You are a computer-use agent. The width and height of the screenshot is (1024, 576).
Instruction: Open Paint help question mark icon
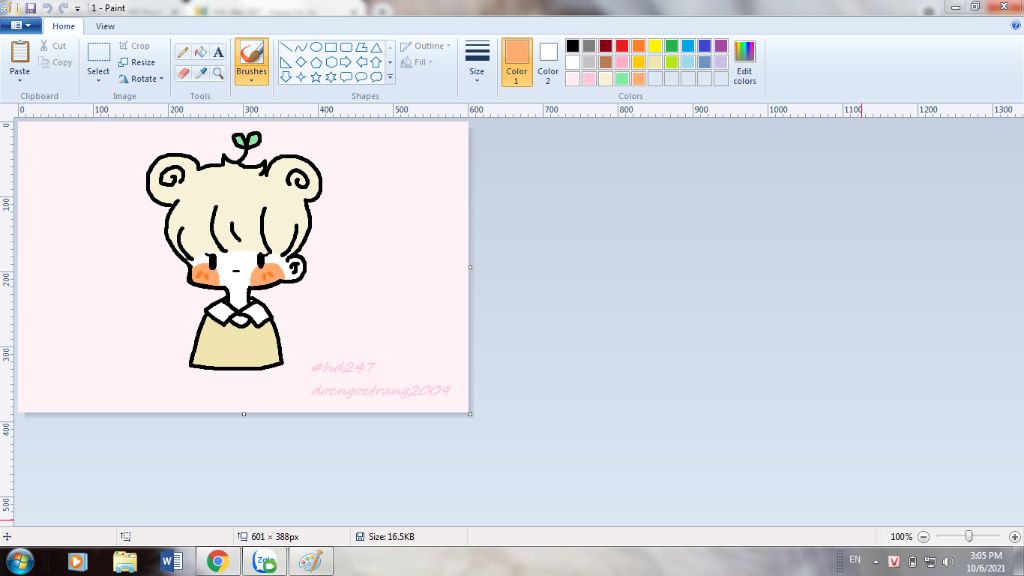pos(1016,25)
